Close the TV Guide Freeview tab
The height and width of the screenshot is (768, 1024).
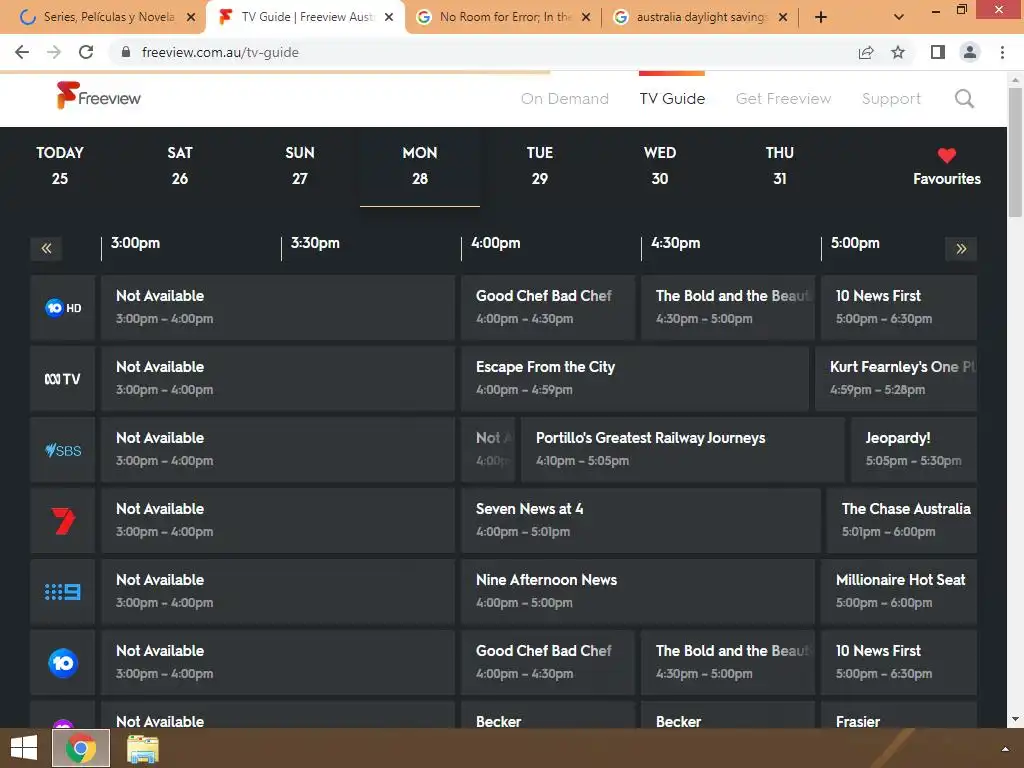389,17
